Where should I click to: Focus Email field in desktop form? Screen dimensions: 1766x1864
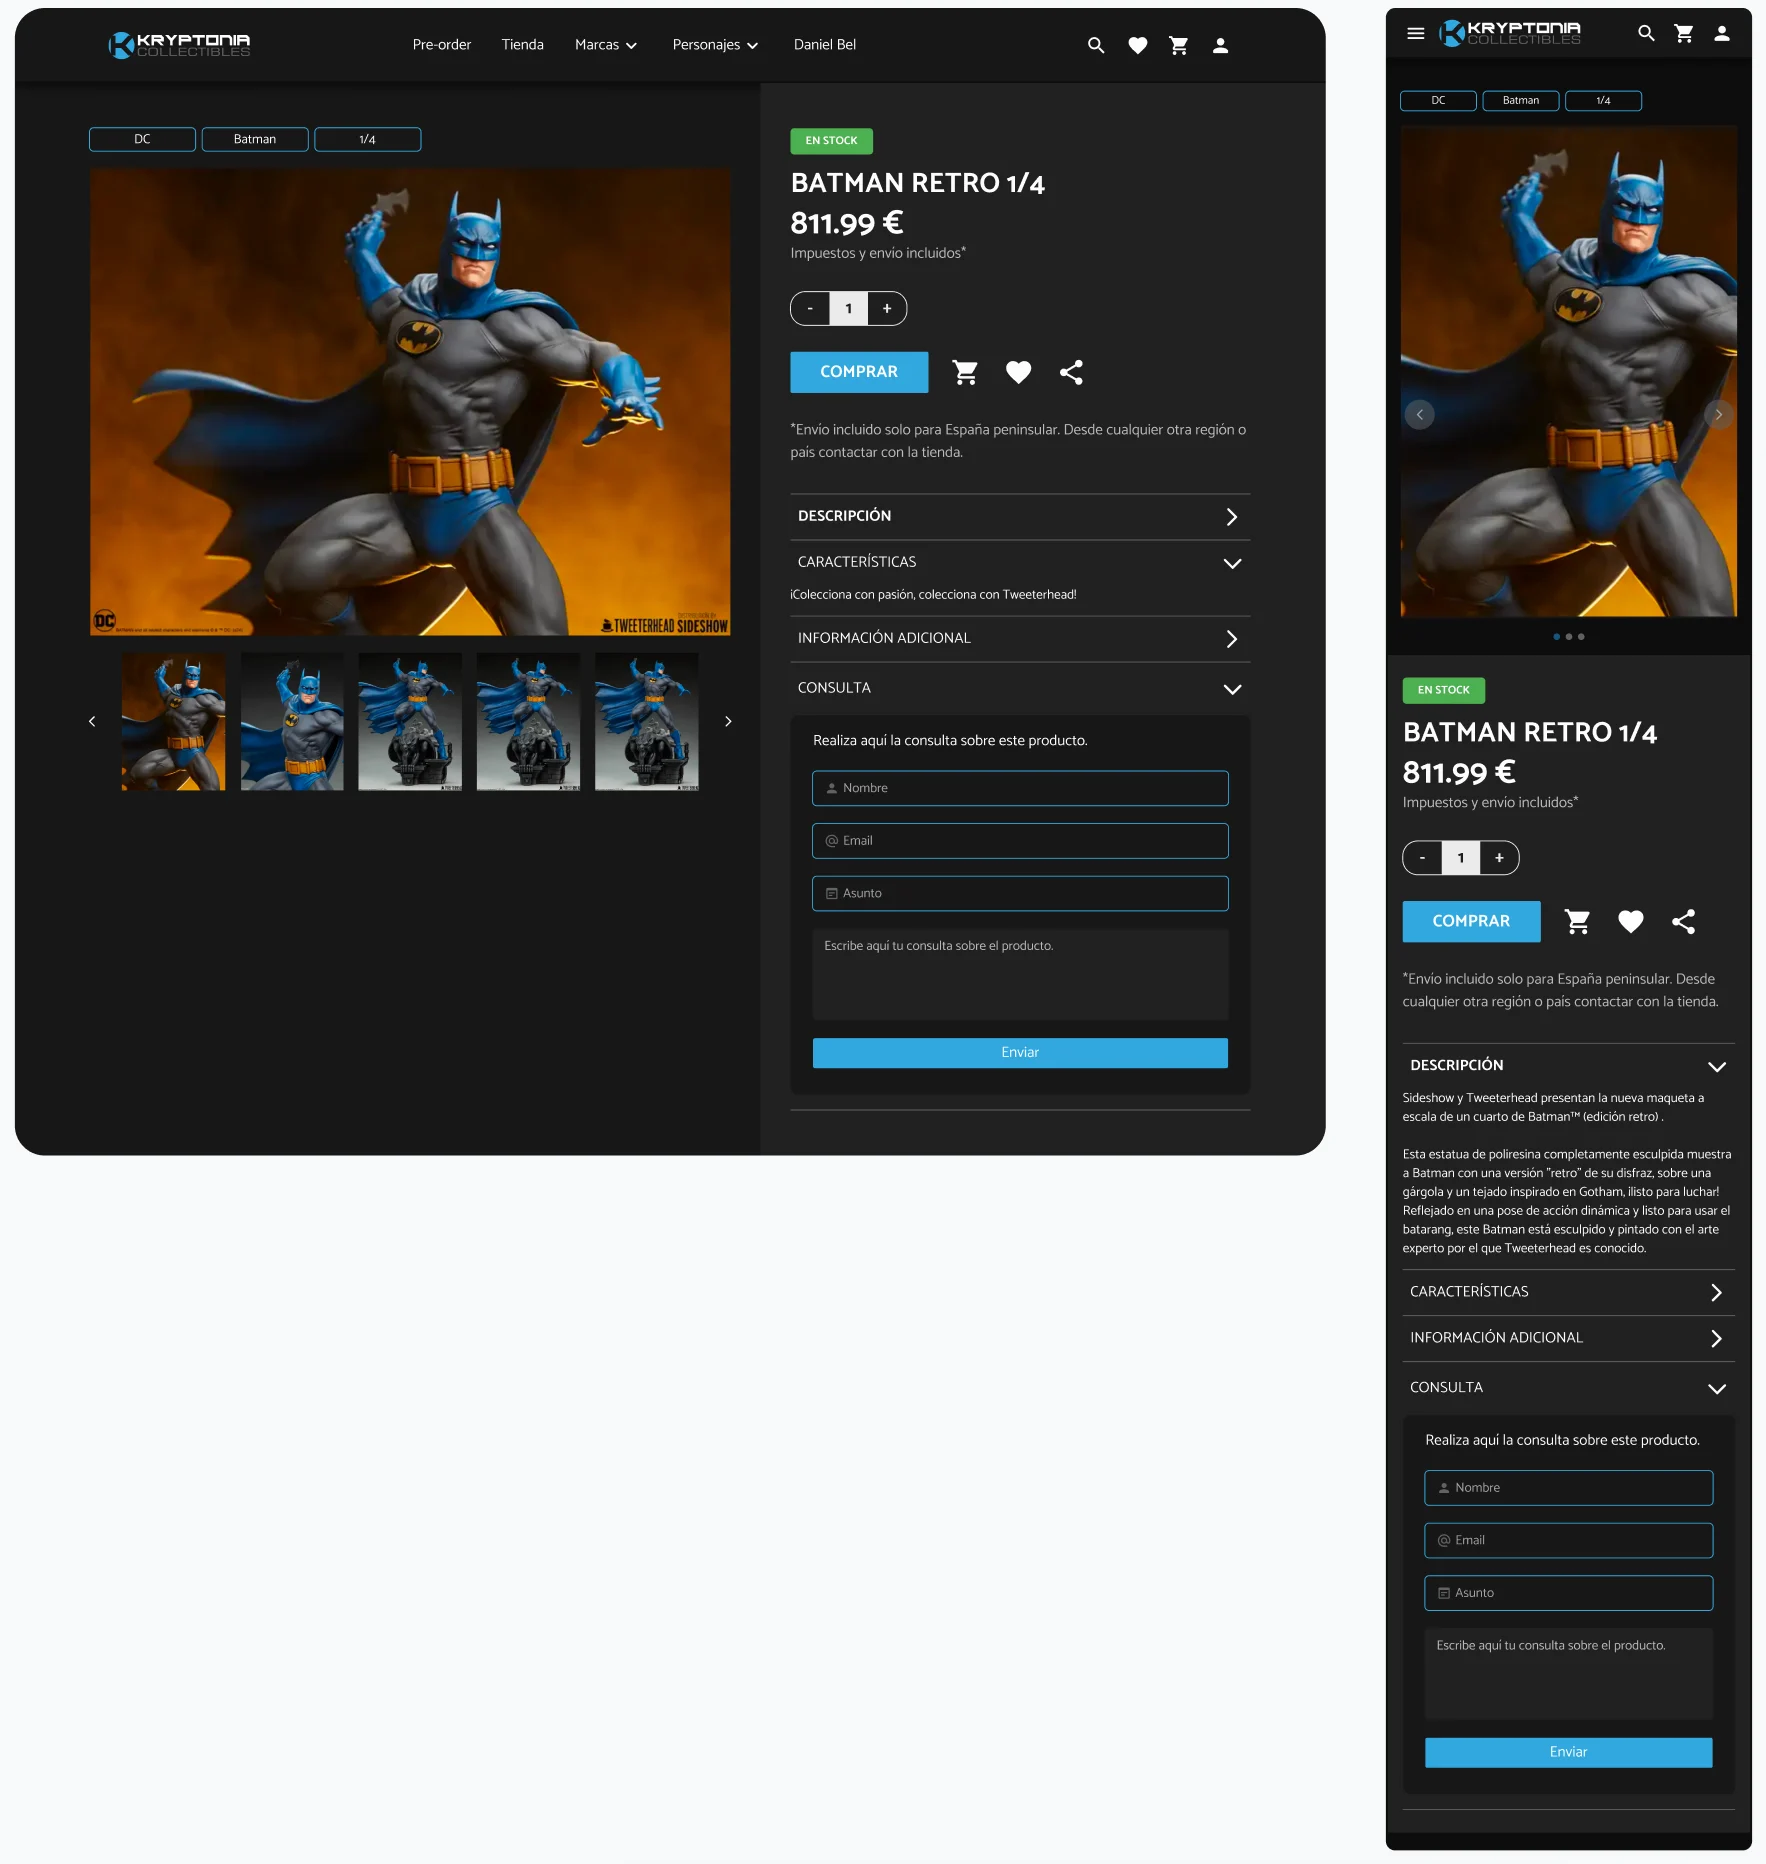[1020, 841]
